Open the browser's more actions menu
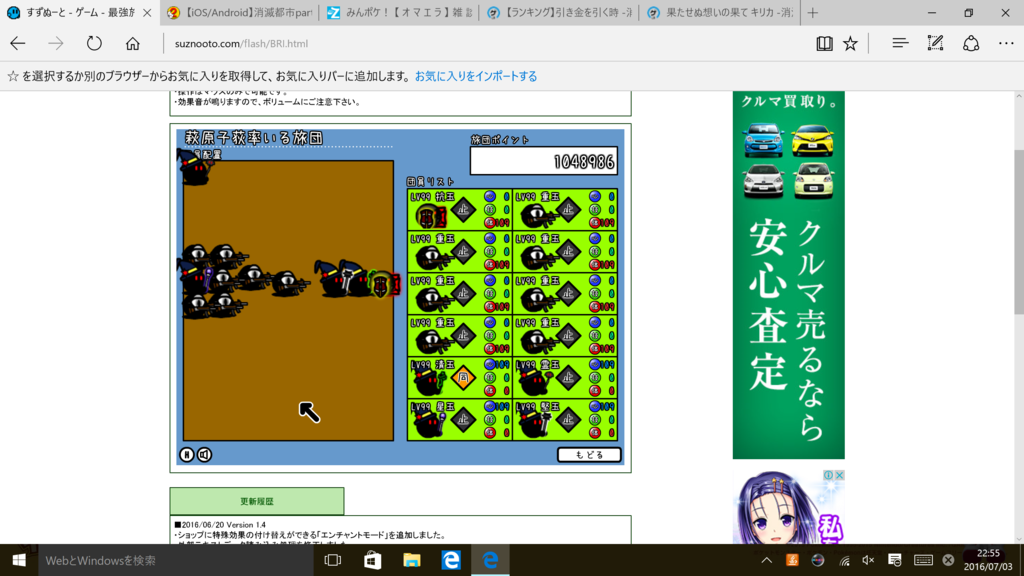The height and width of the screenshot is (576, 1024). point(1006,44)
